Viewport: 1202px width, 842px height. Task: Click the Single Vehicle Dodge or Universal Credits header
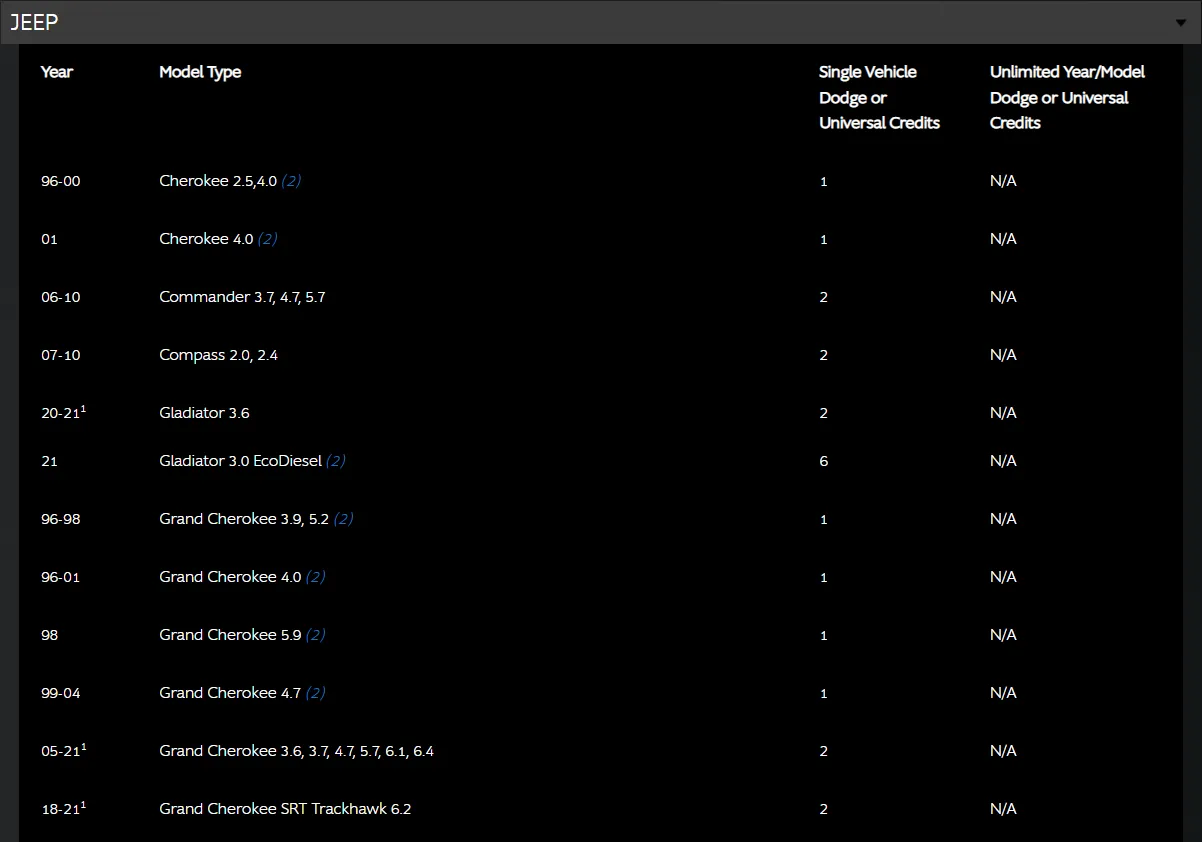pos(880,97)
